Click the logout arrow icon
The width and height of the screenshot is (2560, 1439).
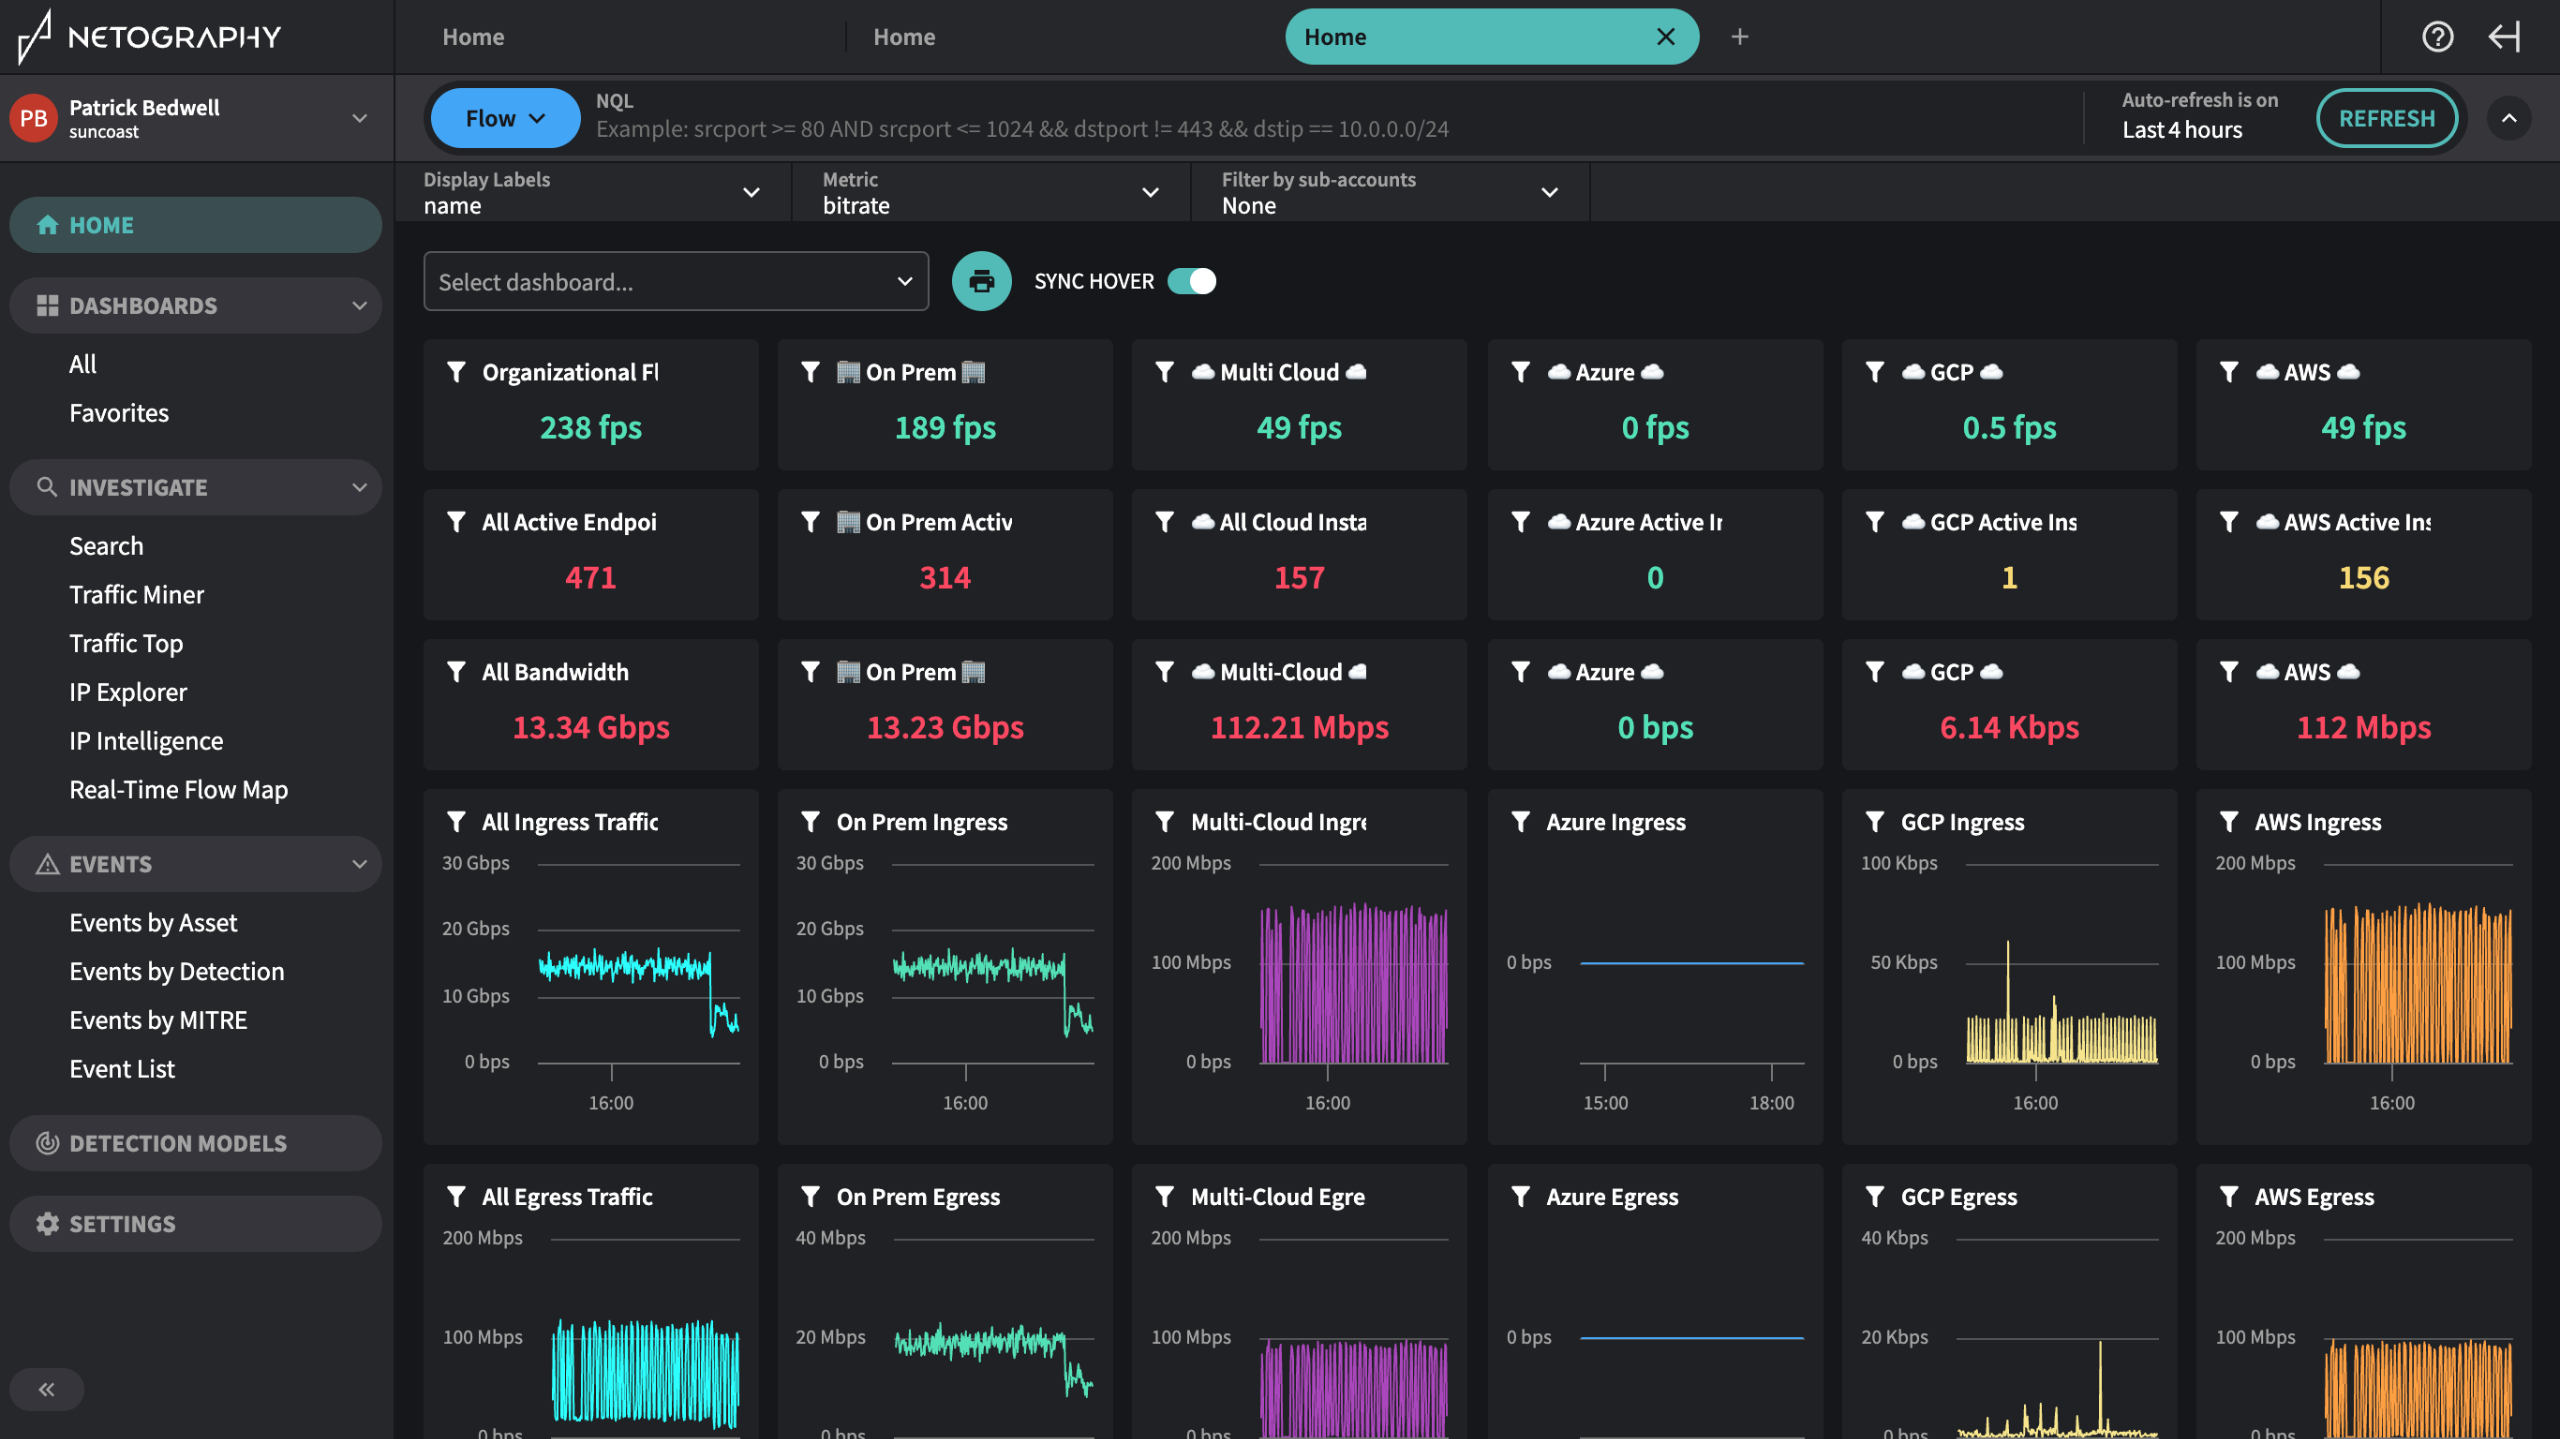[x=2505, y=37]
